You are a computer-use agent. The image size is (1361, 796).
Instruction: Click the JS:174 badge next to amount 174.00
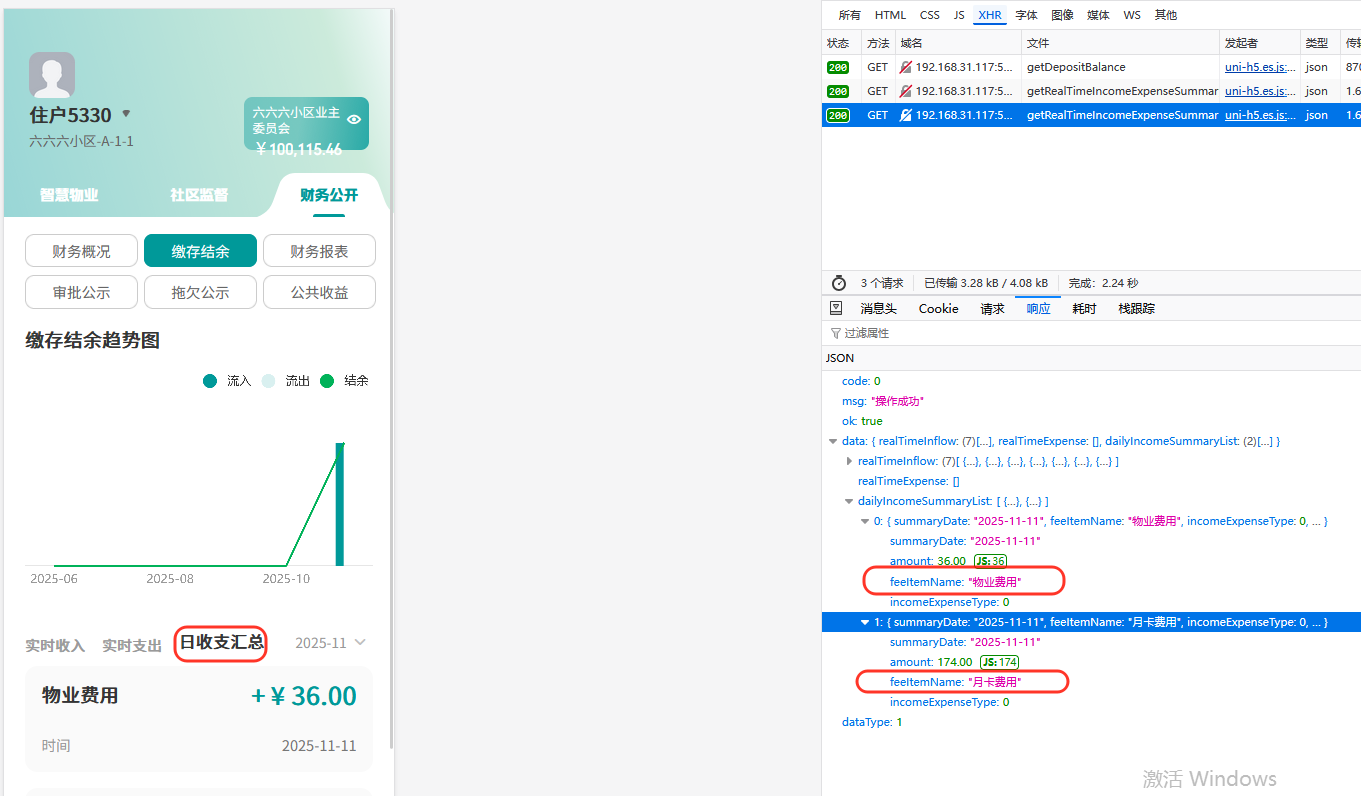999,661
